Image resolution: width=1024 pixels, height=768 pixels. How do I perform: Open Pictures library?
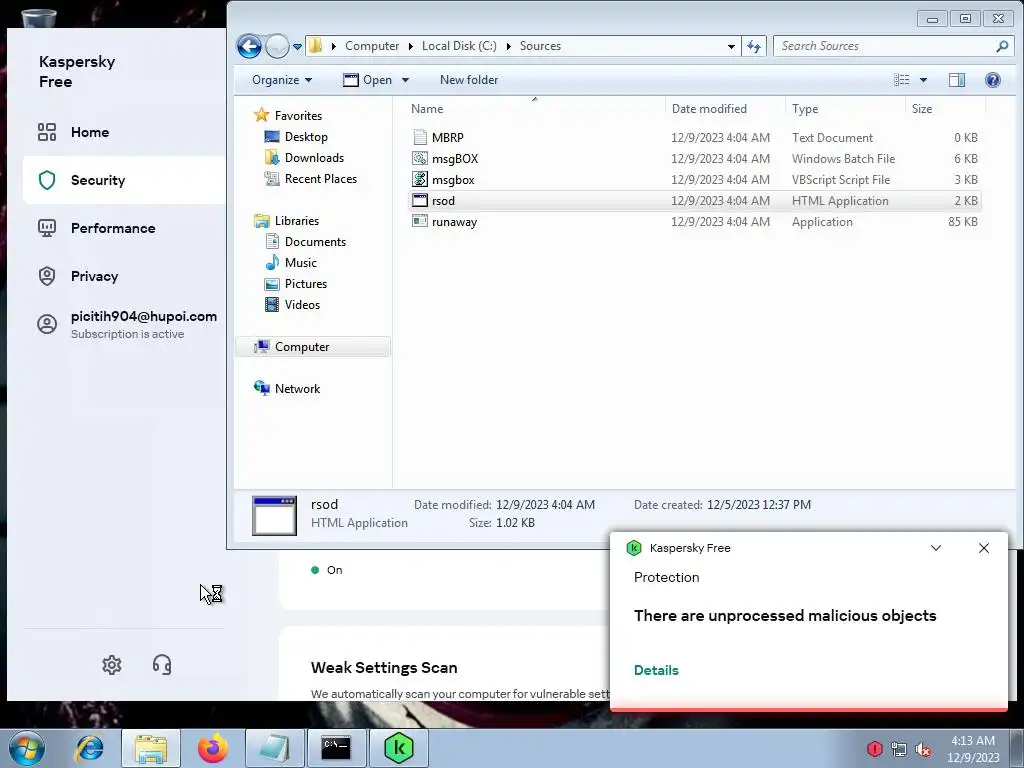(x=306, y=283)
